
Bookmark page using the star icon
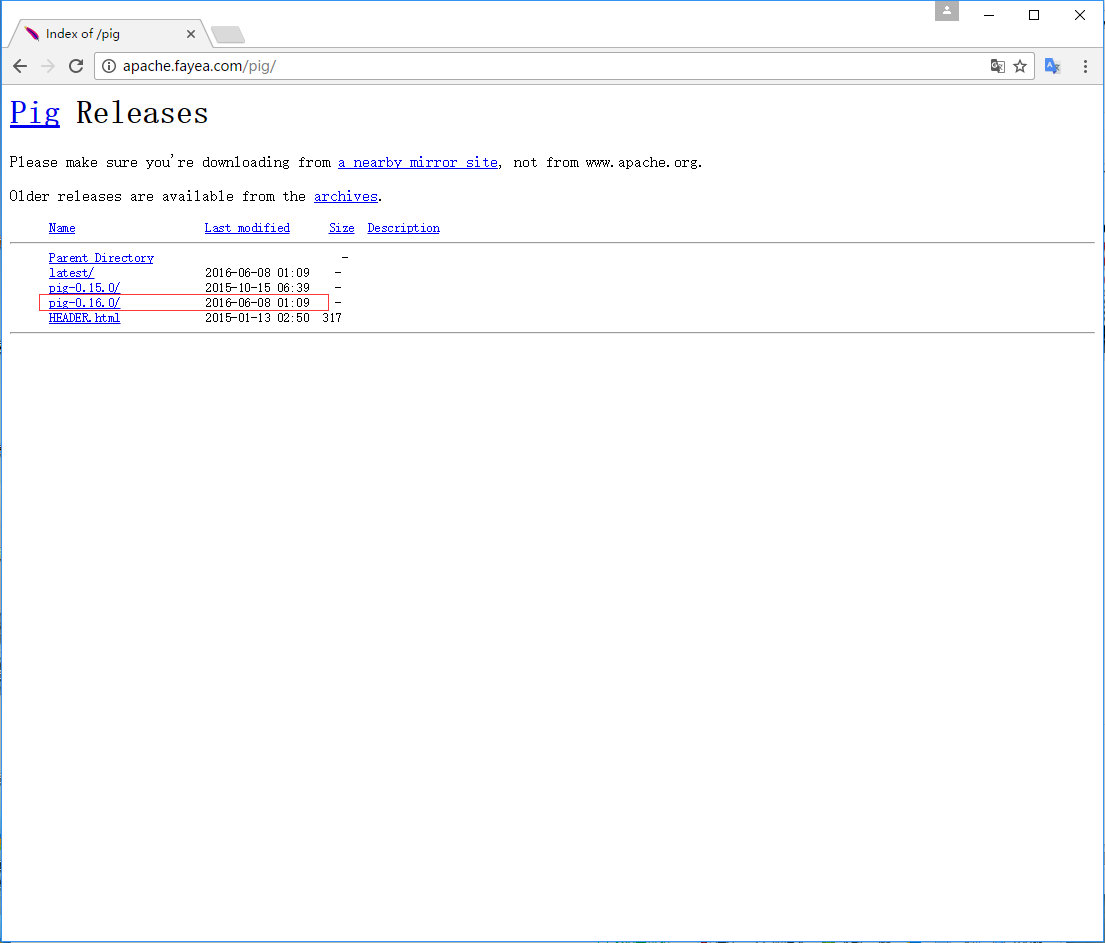(1020, 66)
